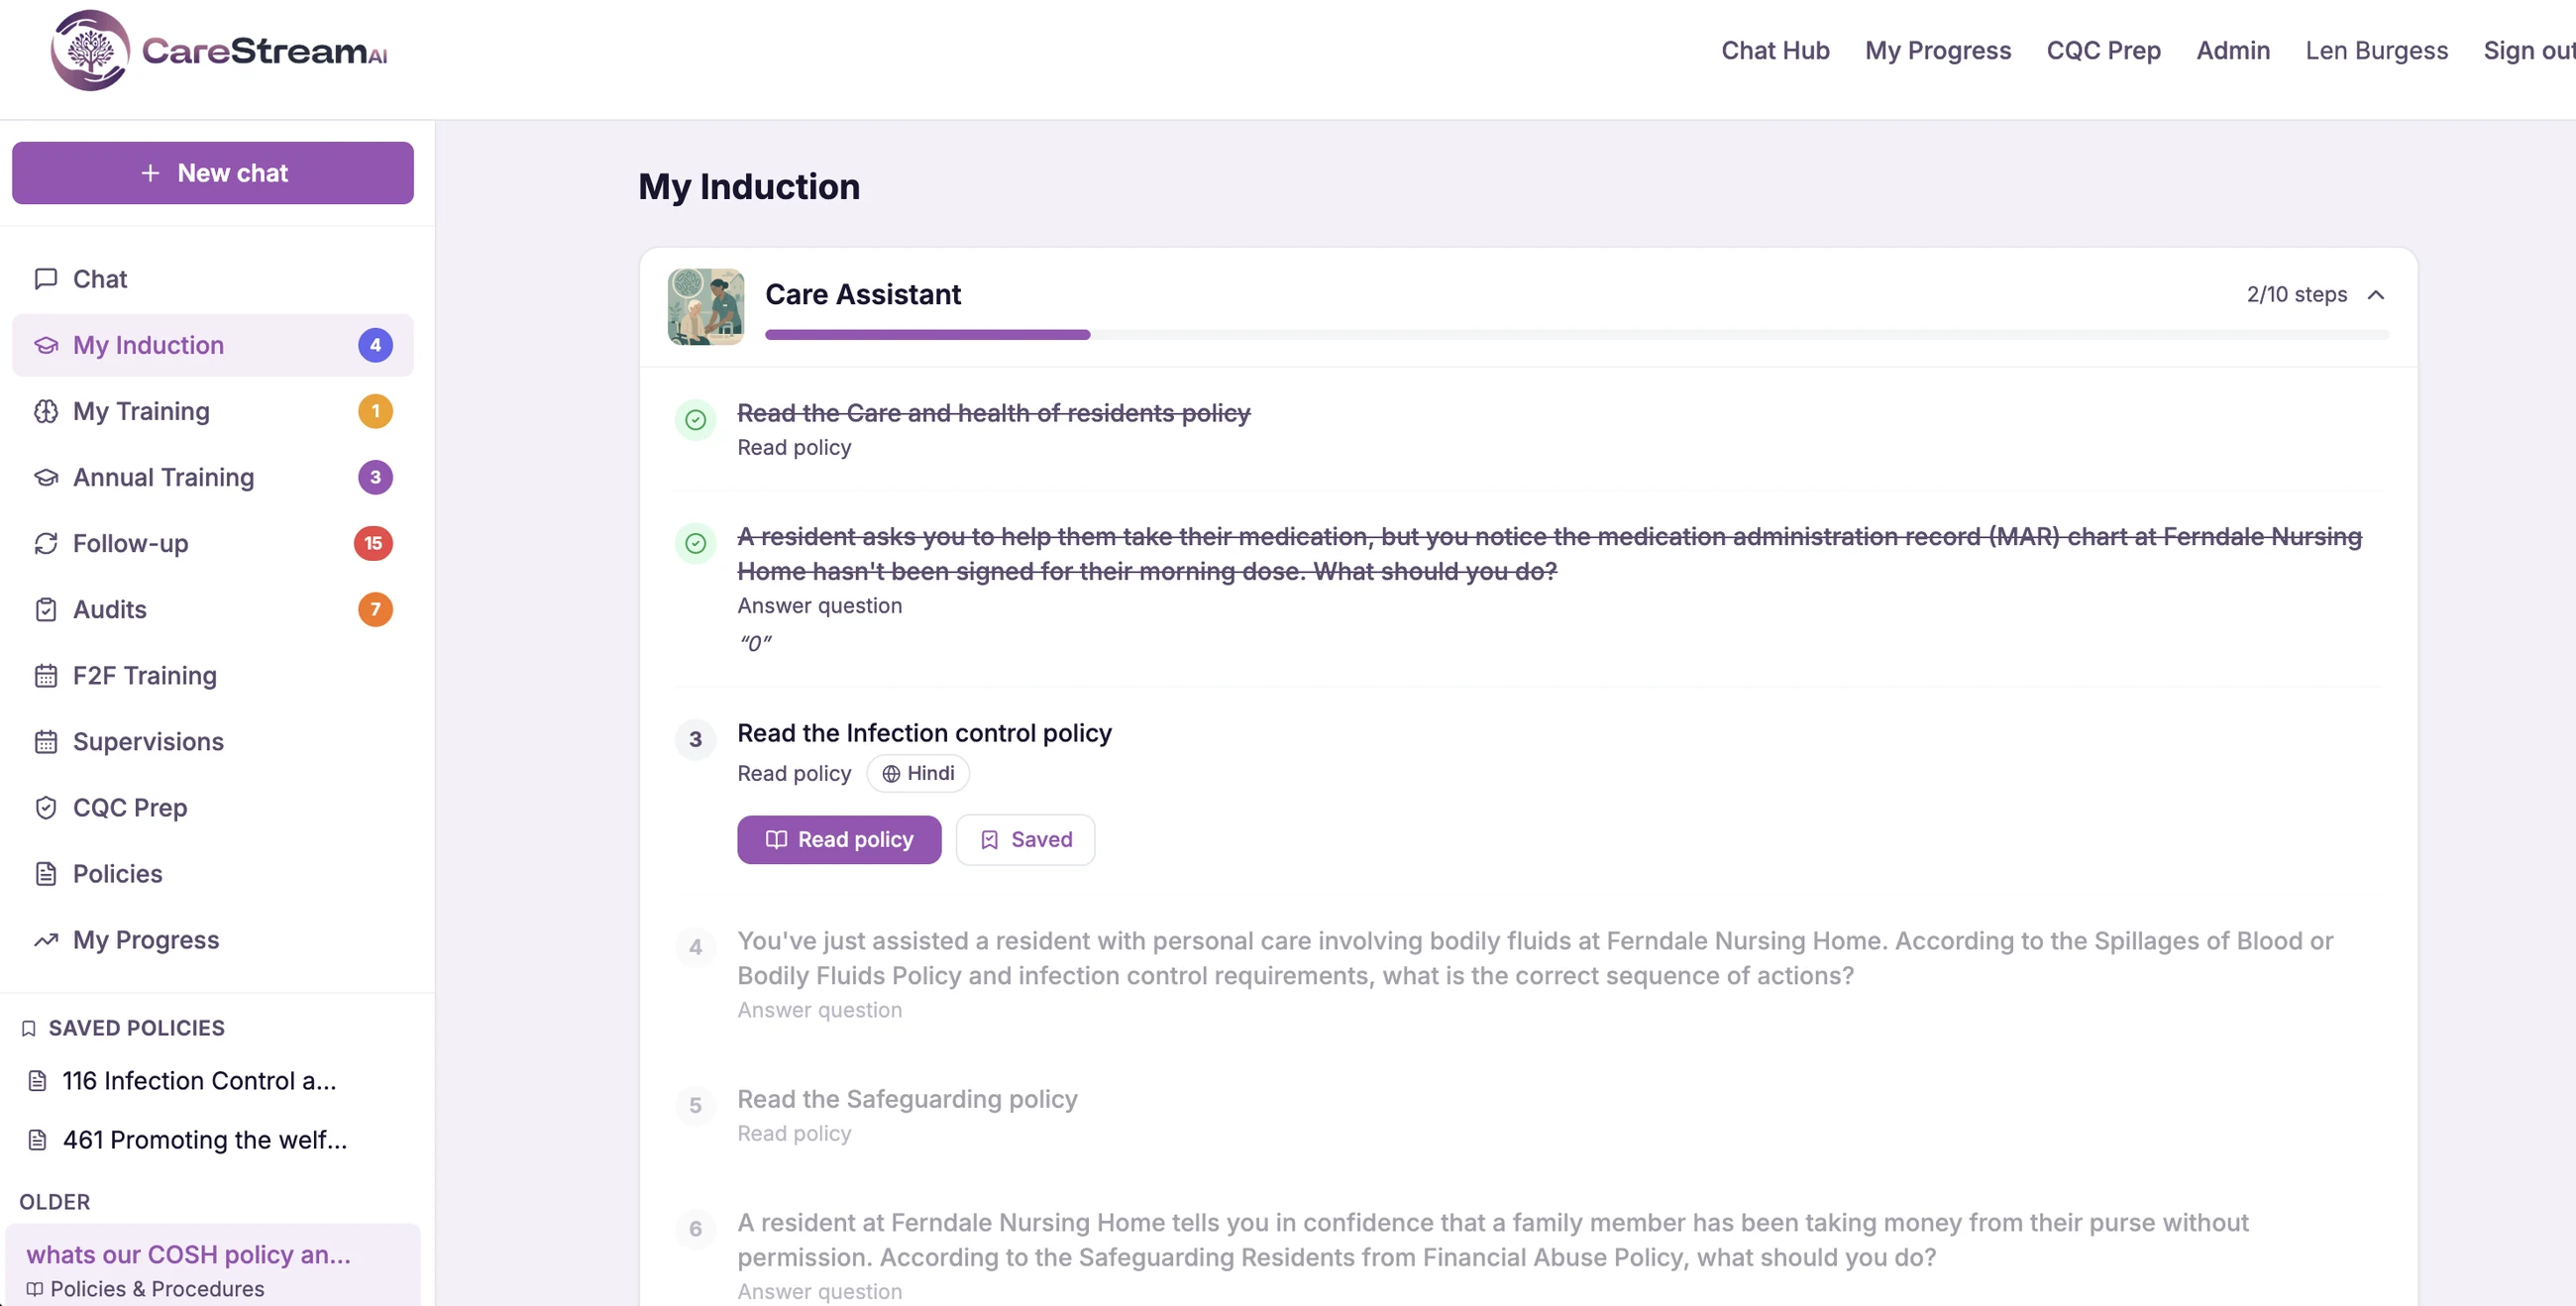Click the F2F Training calendar icon
This screenshot has height=1306, width=2576.
click(45, 675)
